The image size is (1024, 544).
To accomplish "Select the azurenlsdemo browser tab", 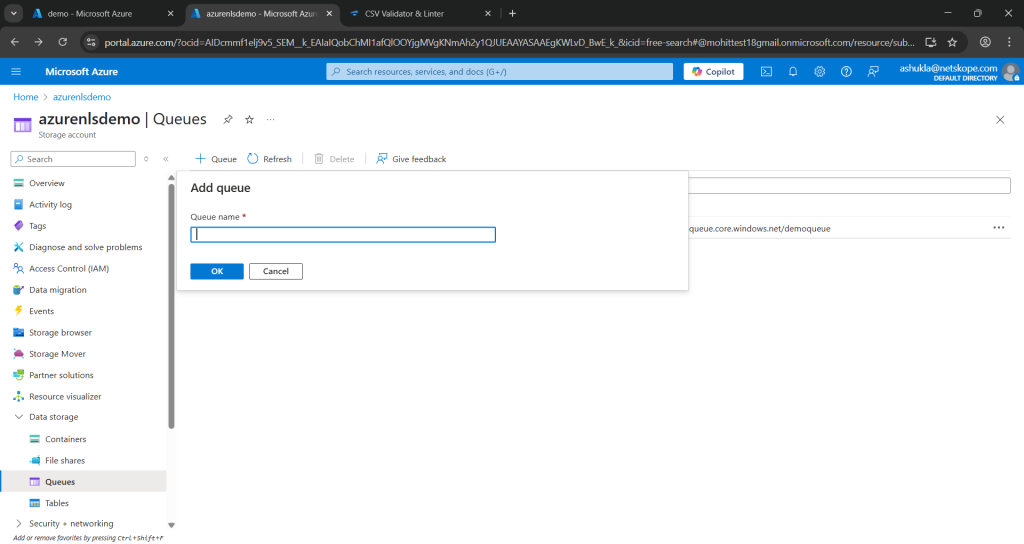I will click(261, 14).
